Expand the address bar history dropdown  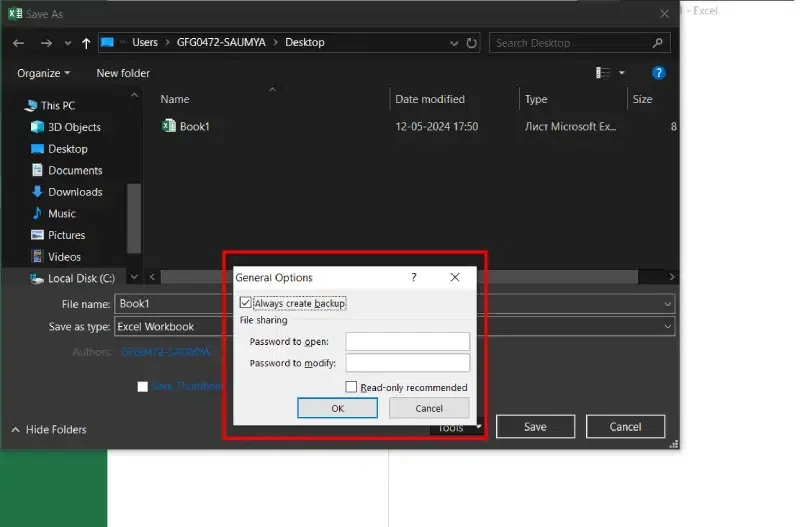454,43
